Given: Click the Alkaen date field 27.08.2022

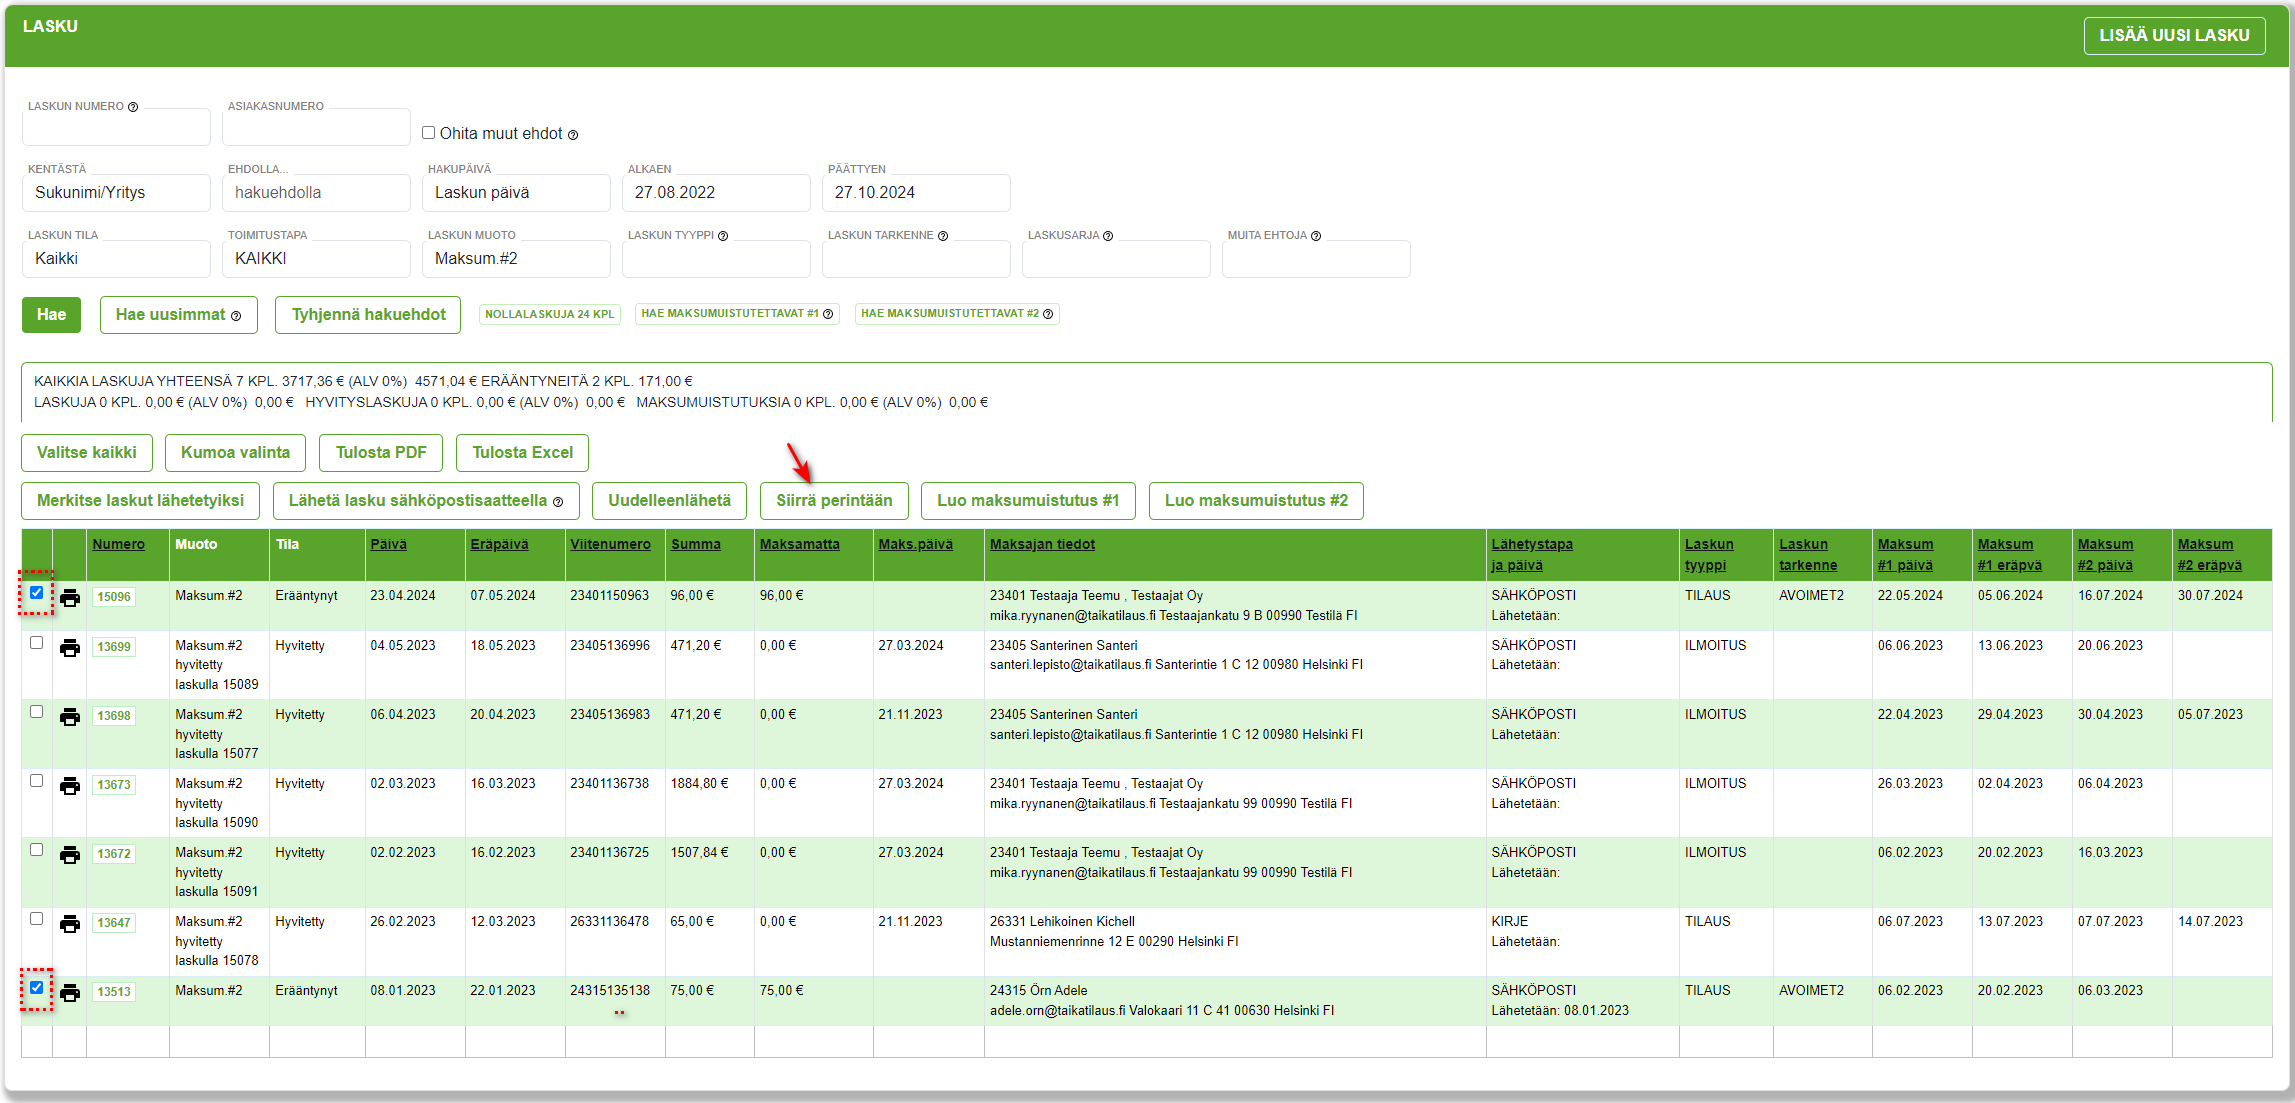Looking at the screenshot, I should tap(716, 193).
